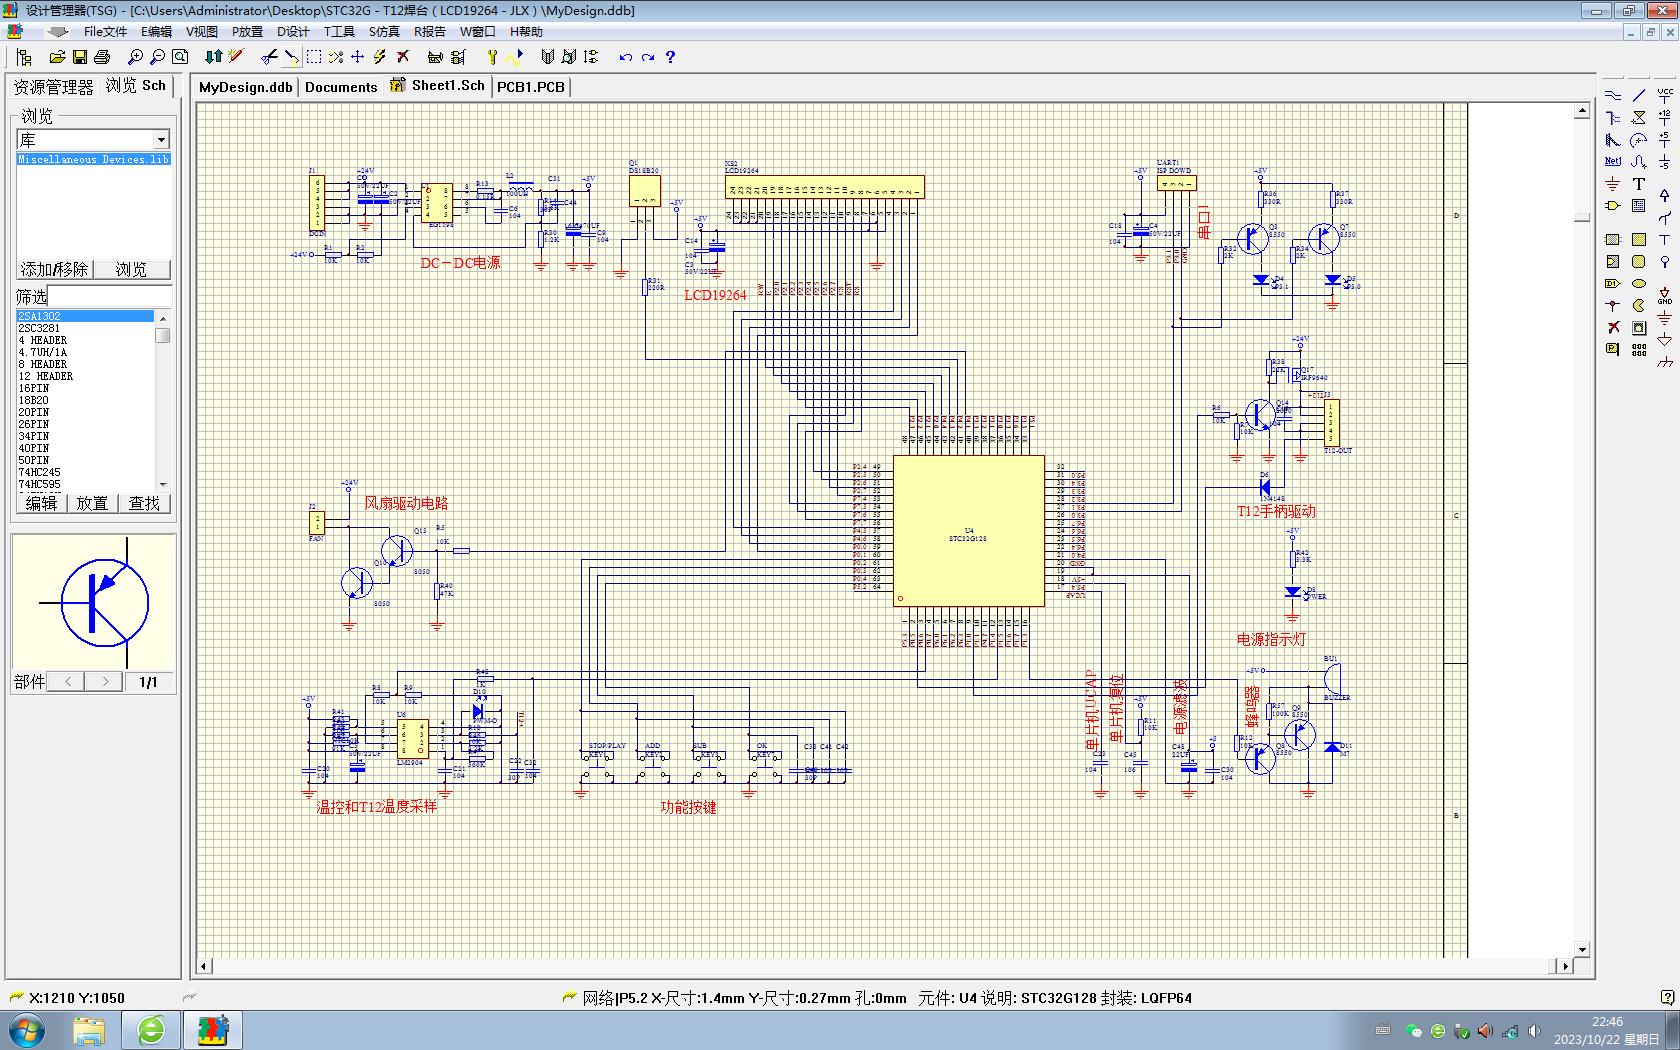The width and height of the screenshot is (1680, 1050).
Task: Open help with the question mark icon
Action: point(670,57)
